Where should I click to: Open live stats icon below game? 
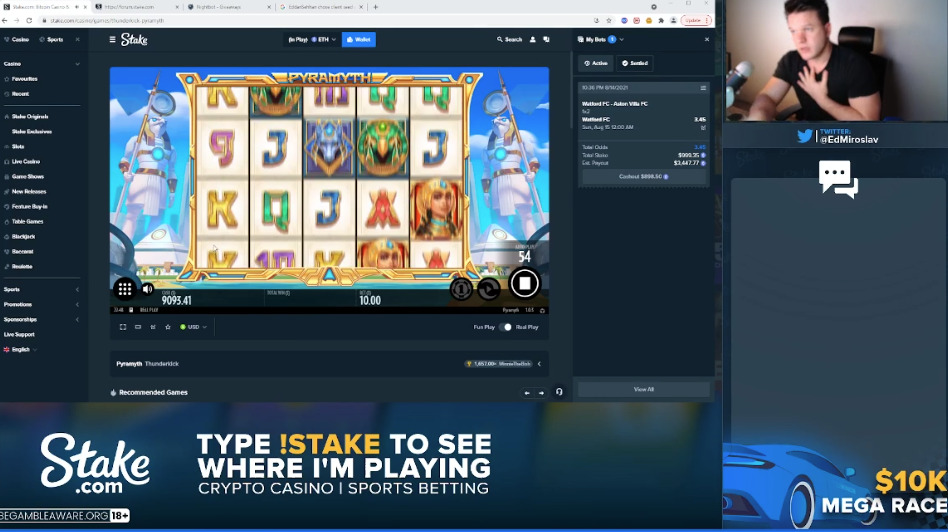(153, 327)
